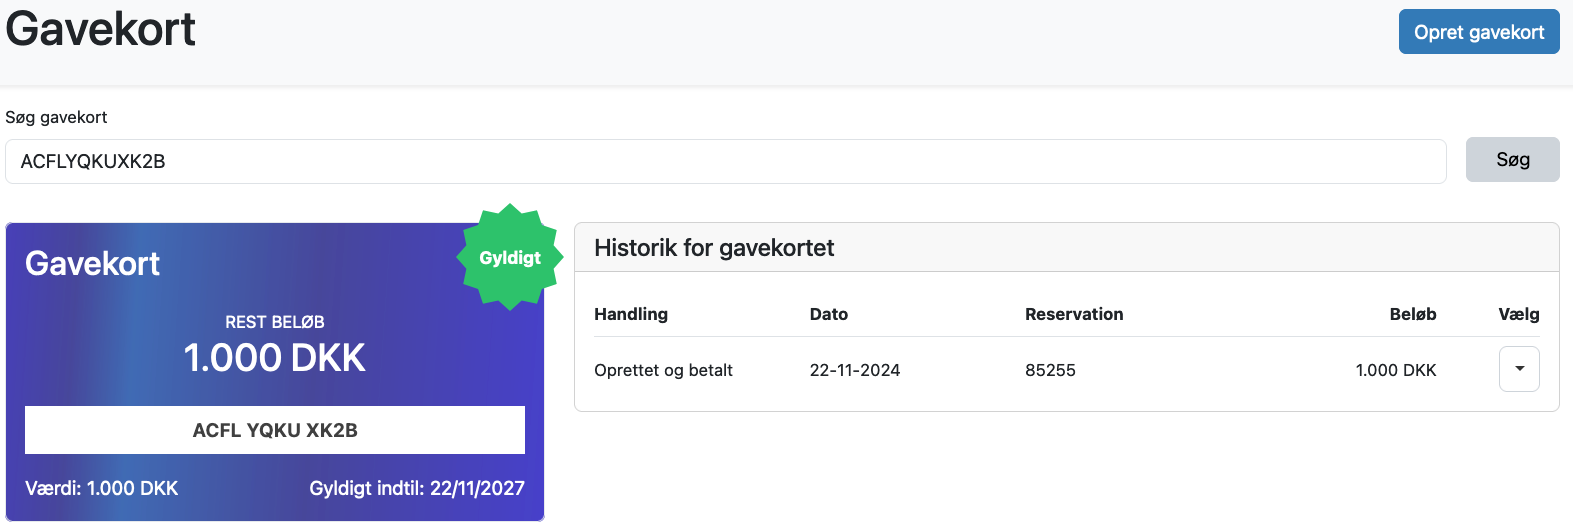Focus the Søg gavekort input field
Viewport: 1573px width, 532px height.
coord(726,161)
